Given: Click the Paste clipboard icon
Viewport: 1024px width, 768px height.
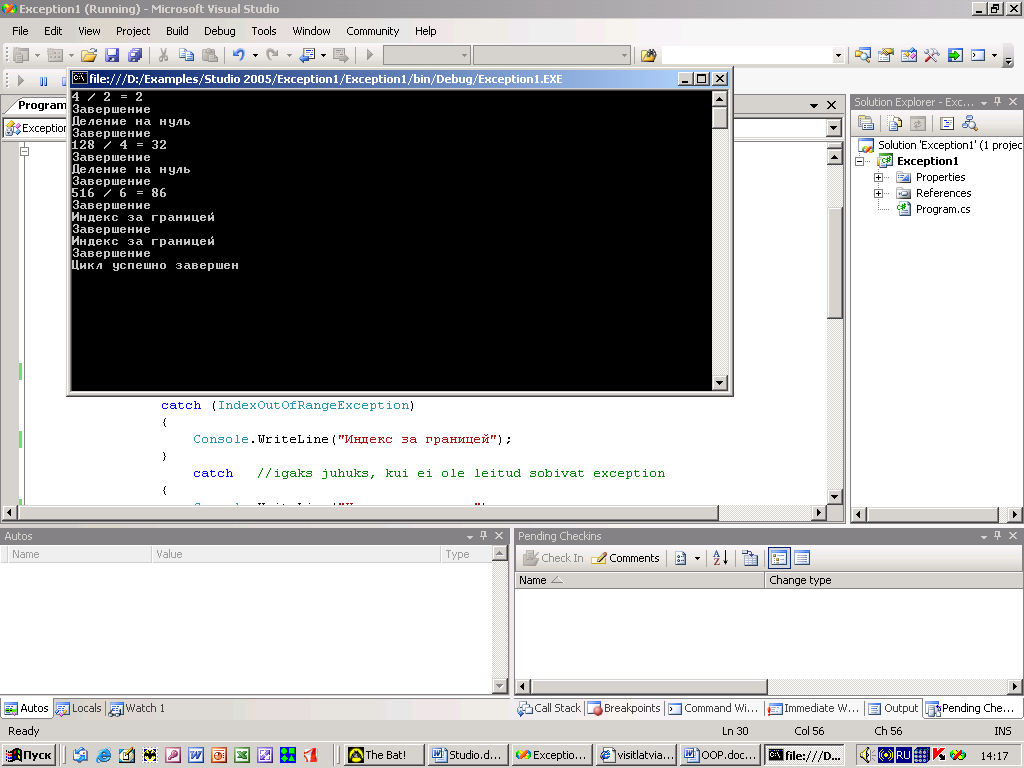Looking at the screenshot, I should point(210,56).
